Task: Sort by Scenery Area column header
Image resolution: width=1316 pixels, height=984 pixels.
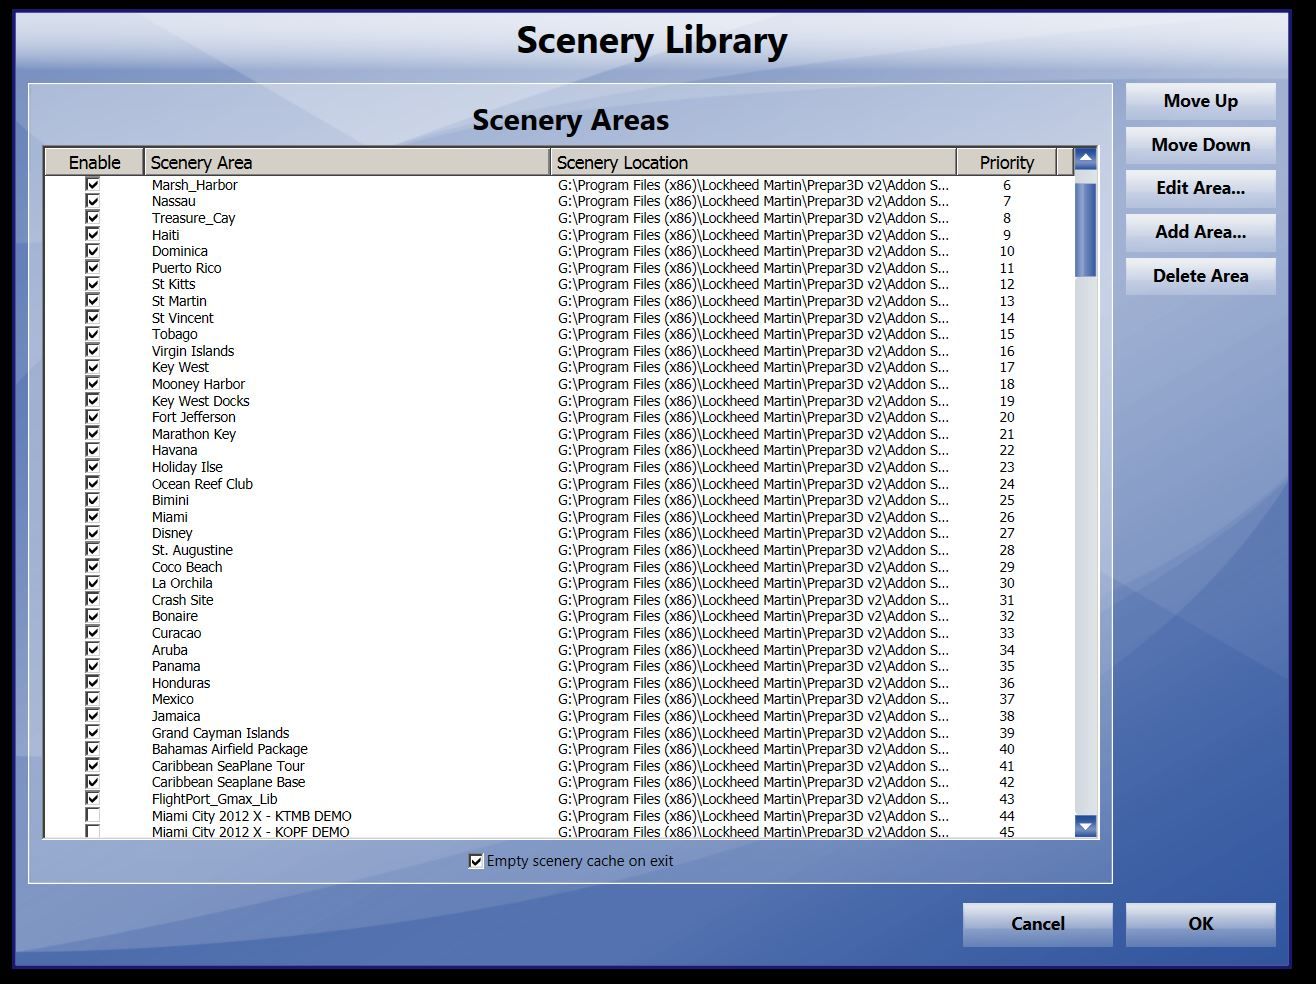Action: 347,162
